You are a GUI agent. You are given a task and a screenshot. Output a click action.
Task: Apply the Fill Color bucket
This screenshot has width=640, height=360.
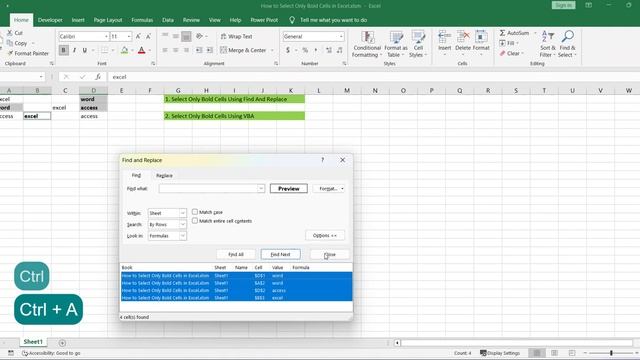click(x=124, y=50)
